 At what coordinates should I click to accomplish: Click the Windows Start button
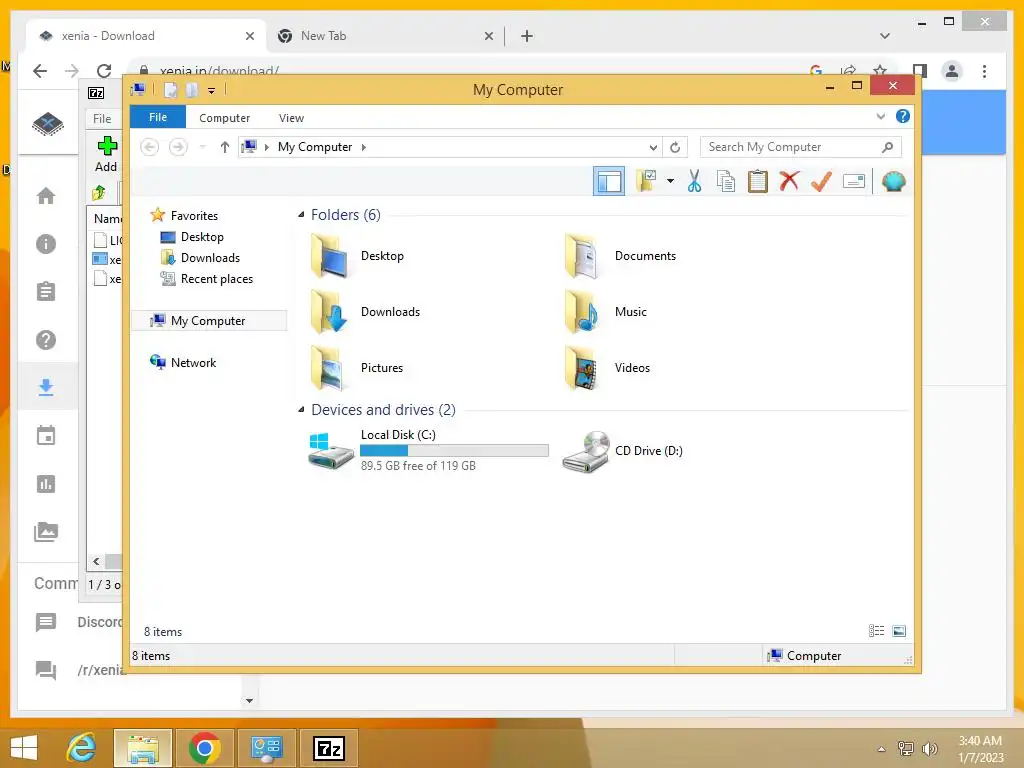24,748
